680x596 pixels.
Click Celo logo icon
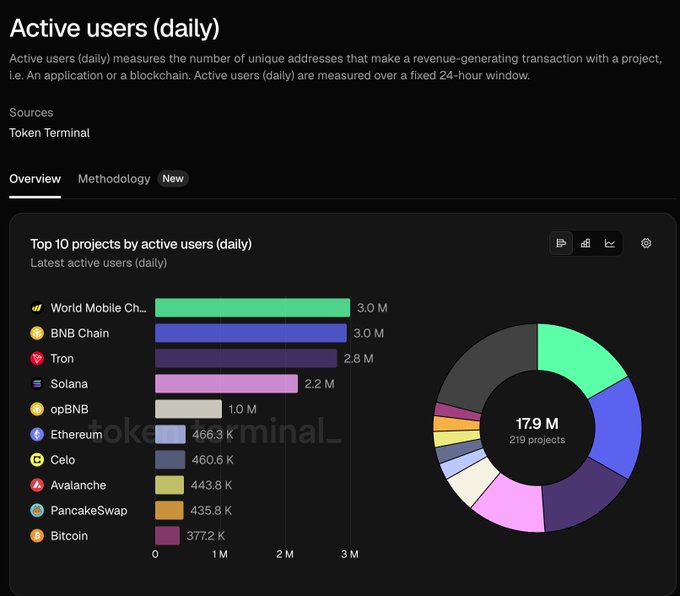tap(37, 460)
